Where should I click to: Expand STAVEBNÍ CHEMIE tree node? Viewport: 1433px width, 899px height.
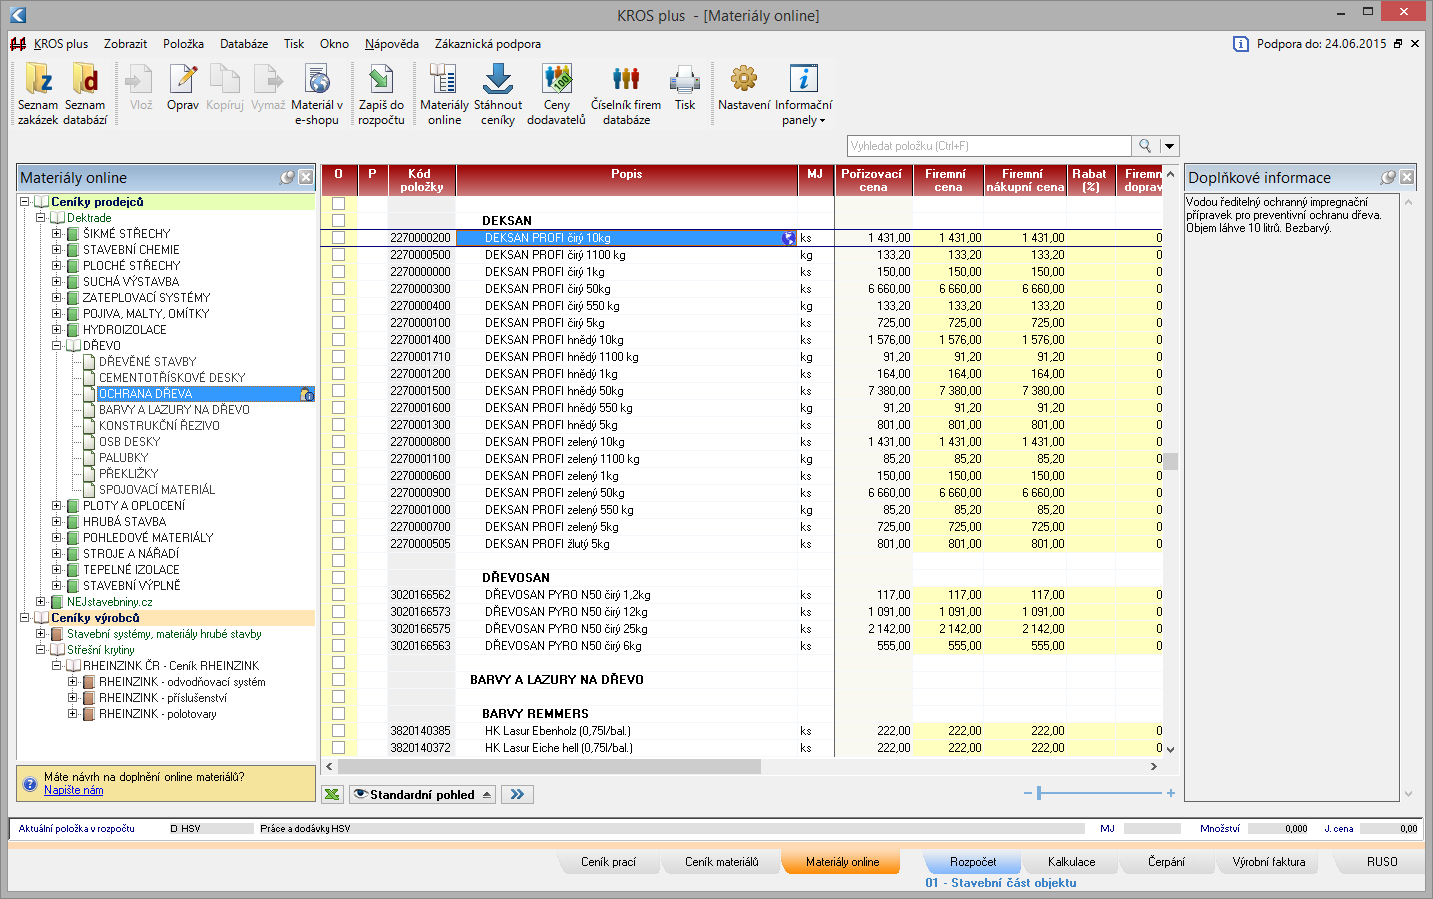(x=57, y=250)
